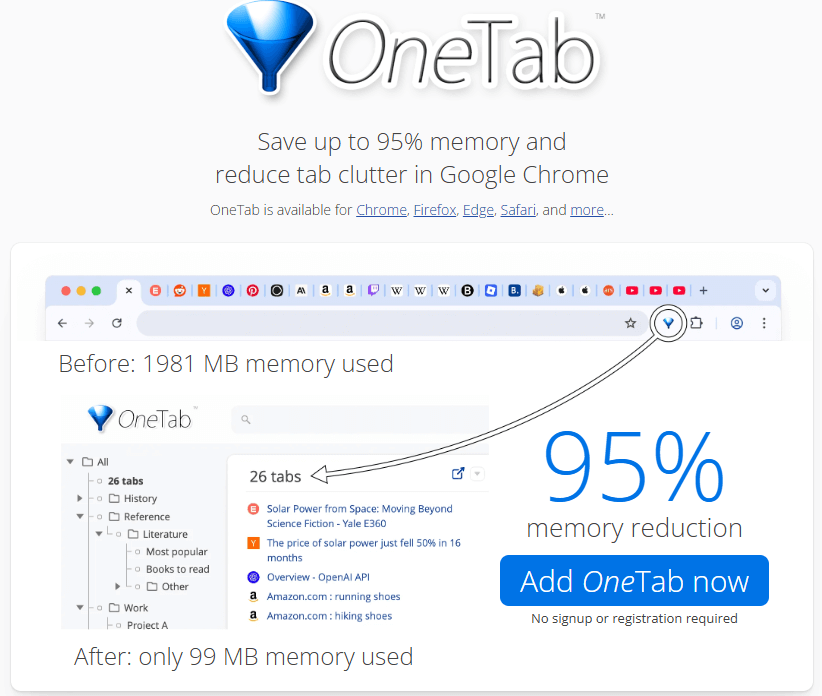Open the Firefox availability link
The width and height of the screenshot is (822, 696).
coord(434,210)
